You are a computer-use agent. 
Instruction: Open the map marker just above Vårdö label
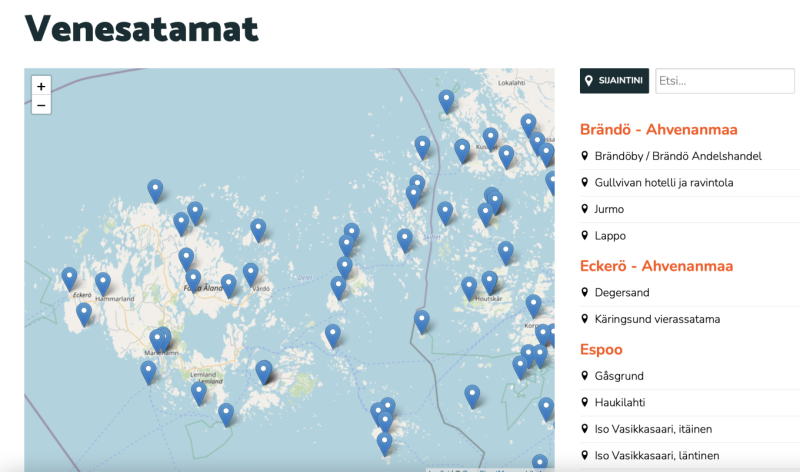pyautogui.click(x=251, y=273)
